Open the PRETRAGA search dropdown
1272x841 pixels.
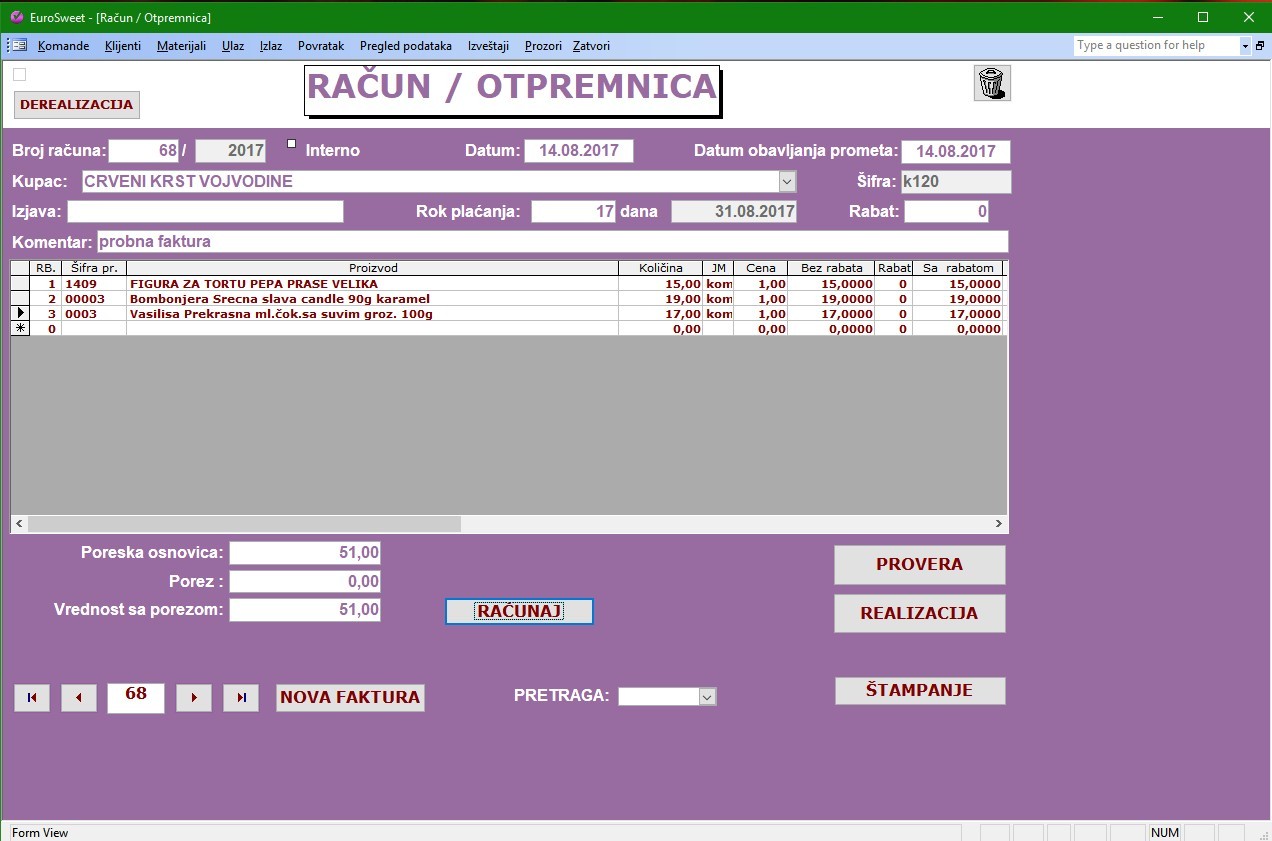[708, 697]
